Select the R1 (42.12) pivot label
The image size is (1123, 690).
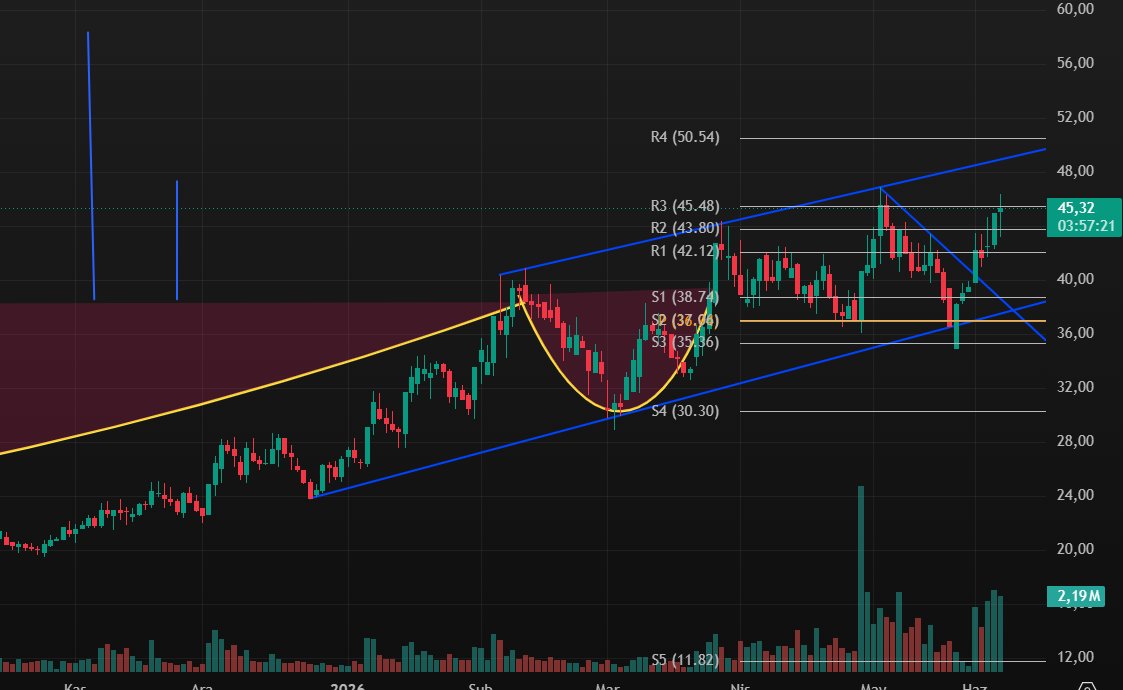click(685, 251)
